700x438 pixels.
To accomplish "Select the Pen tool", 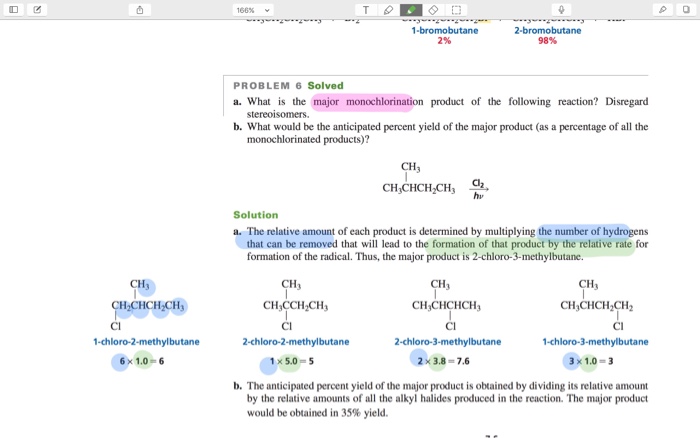I will [388, 9].
